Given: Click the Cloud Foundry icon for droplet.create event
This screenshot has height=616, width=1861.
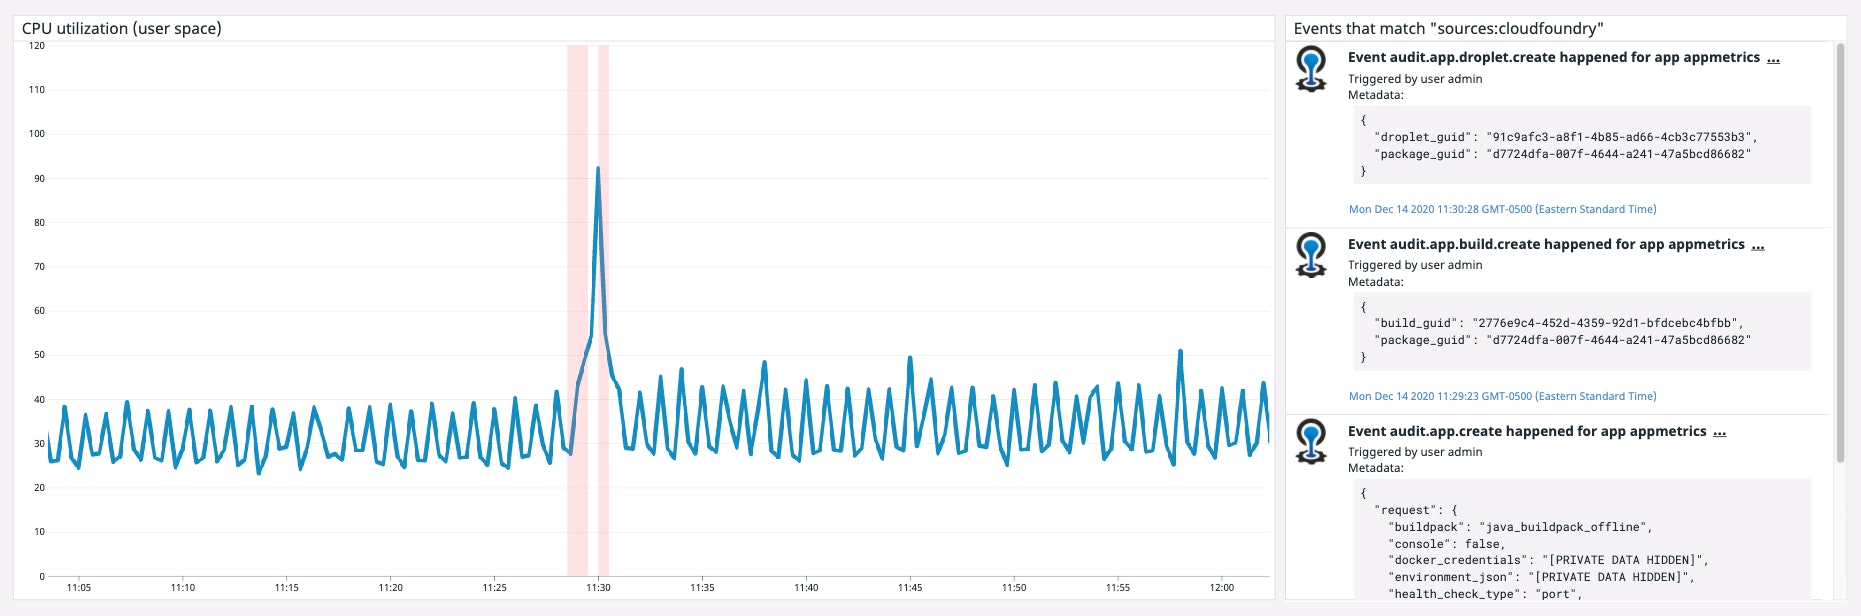Looking at the screenshot, I should [x=1311, y=69].
